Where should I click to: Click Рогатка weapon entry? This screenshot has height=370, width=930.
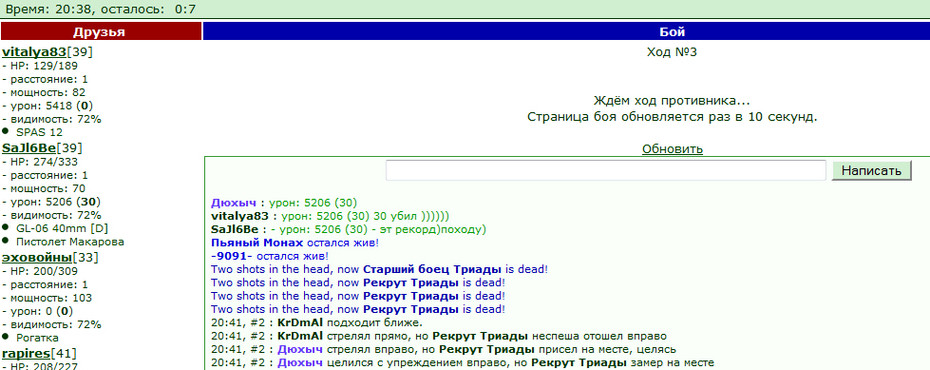(37, 338)
